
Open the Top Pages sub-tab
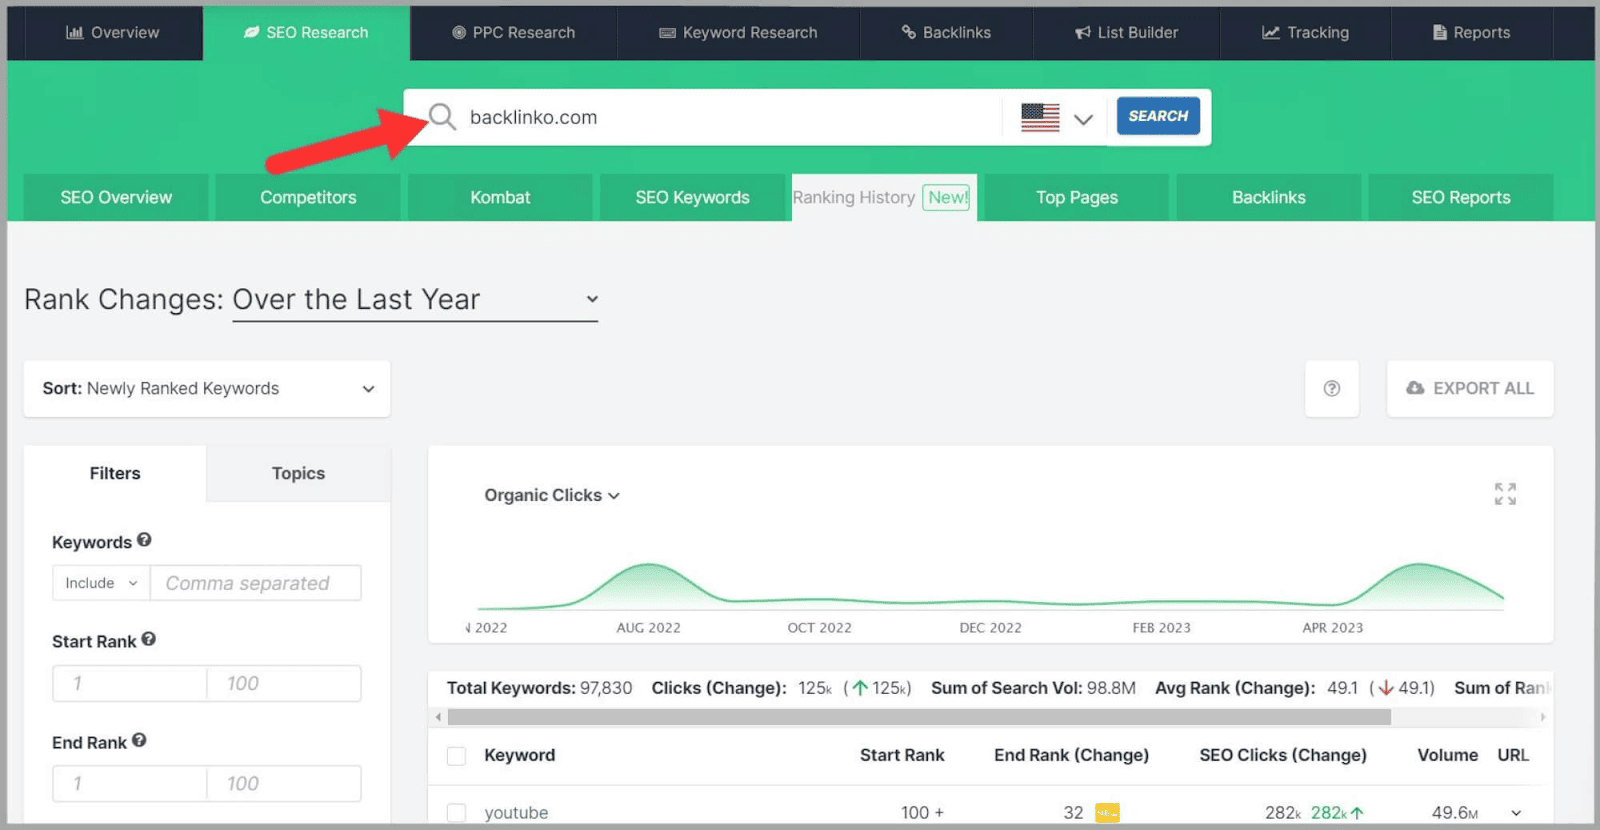(1077, 197)
